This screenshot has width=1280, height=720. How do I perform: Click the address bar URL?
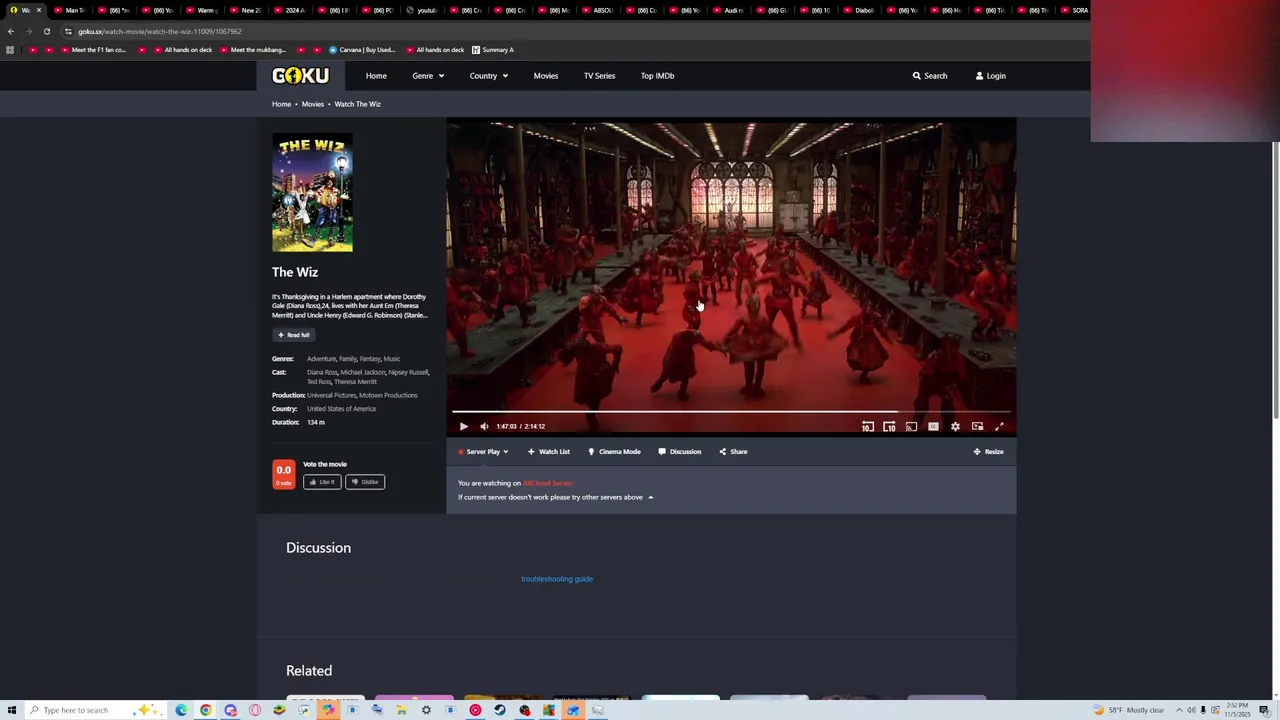160,31
